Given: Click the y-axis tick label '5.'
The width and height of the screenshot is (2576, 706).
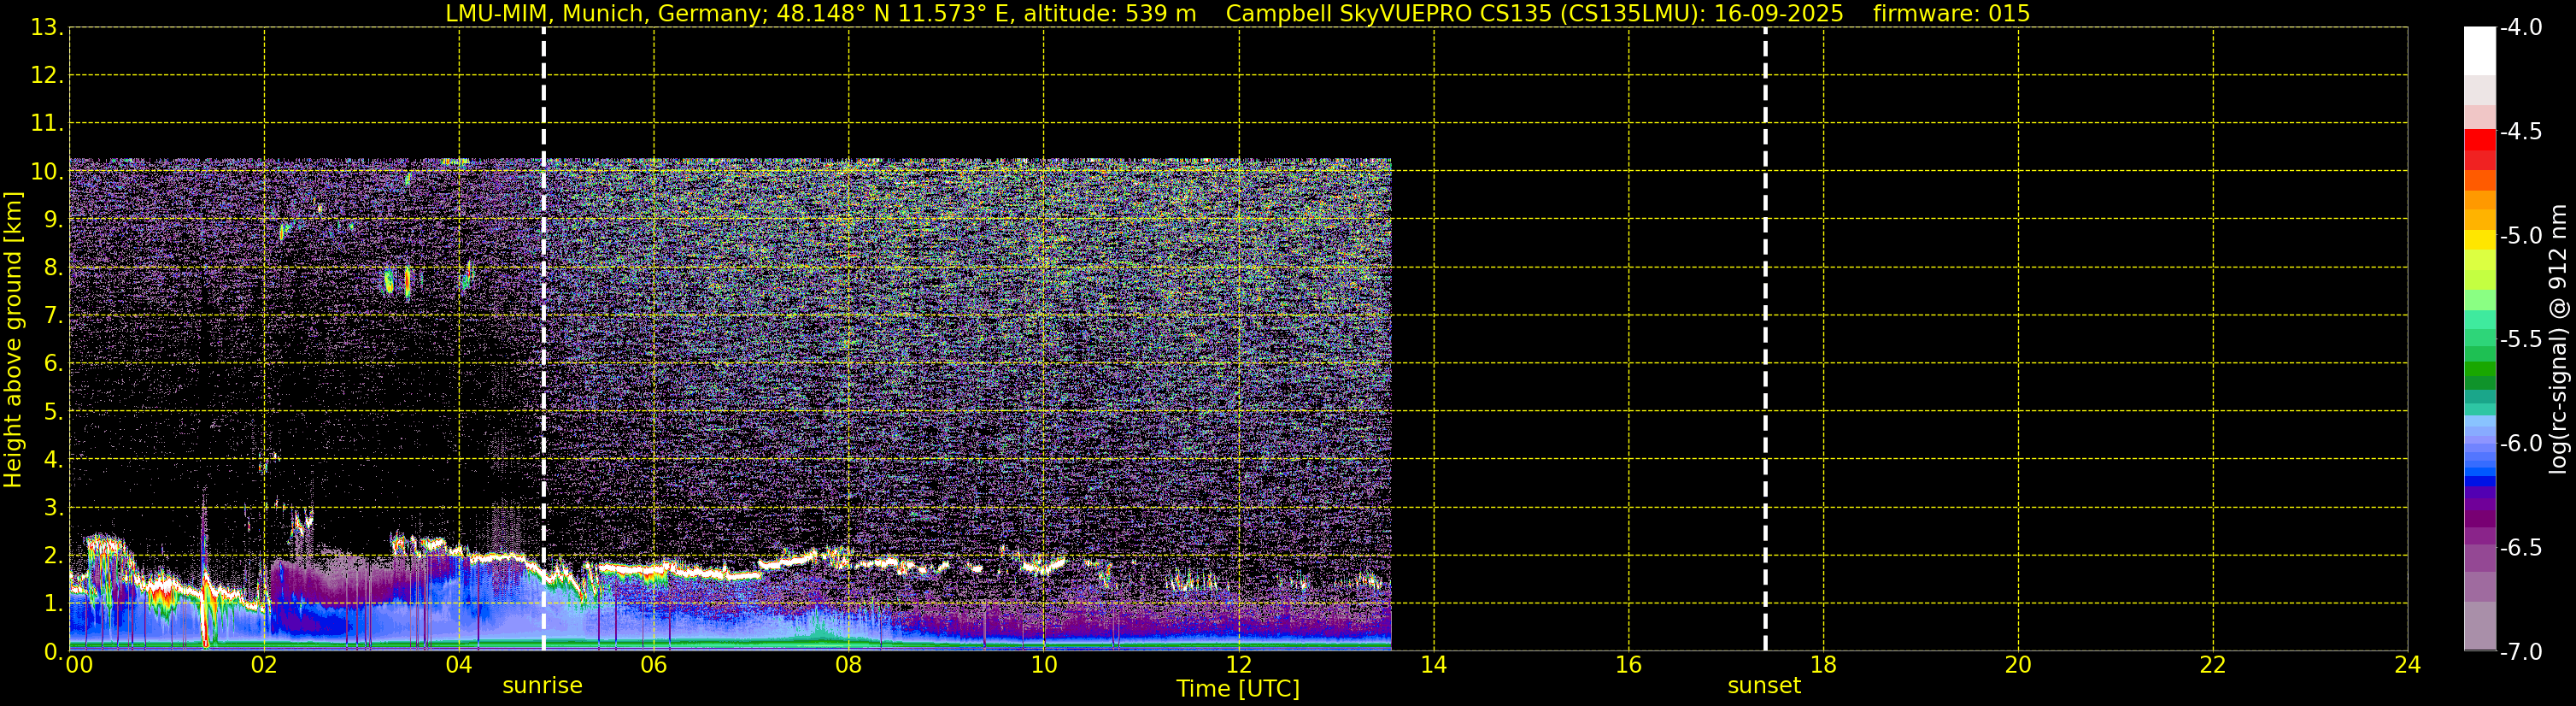Looking at the screenshot, I should tap(54, 411).
